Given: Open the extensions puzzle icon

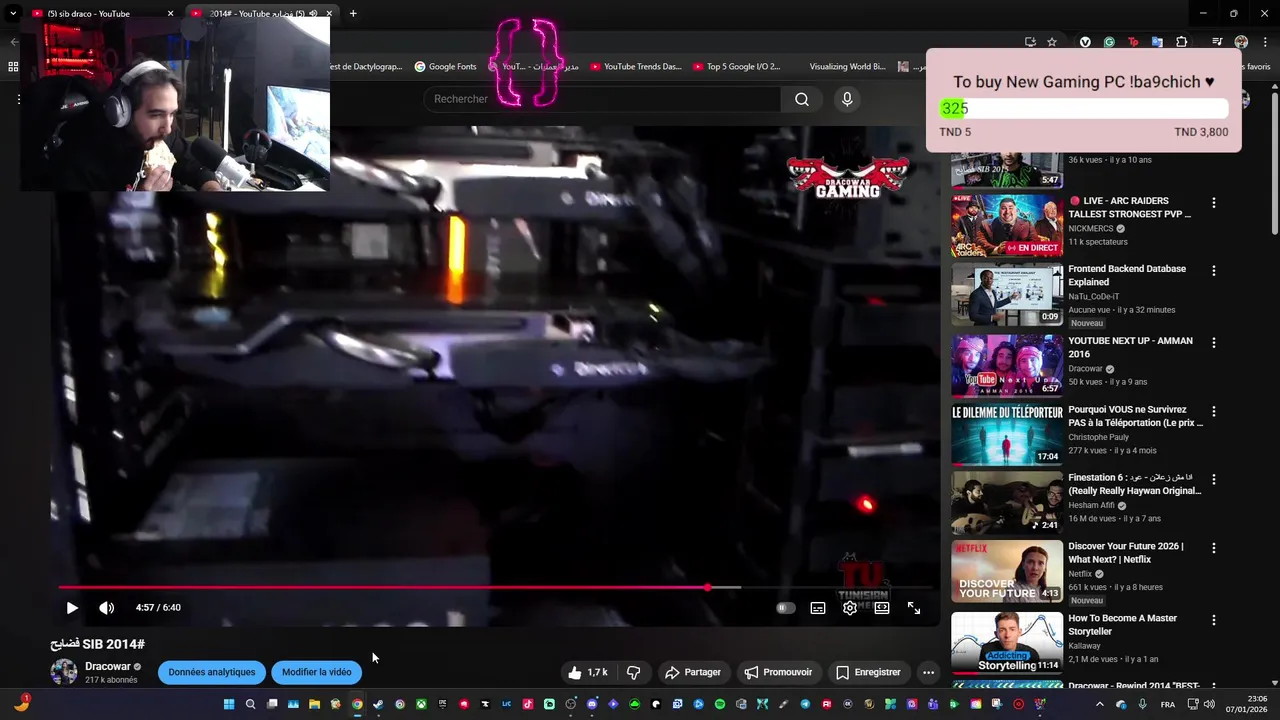Looking at the screenshot, I should point(1182,42).
